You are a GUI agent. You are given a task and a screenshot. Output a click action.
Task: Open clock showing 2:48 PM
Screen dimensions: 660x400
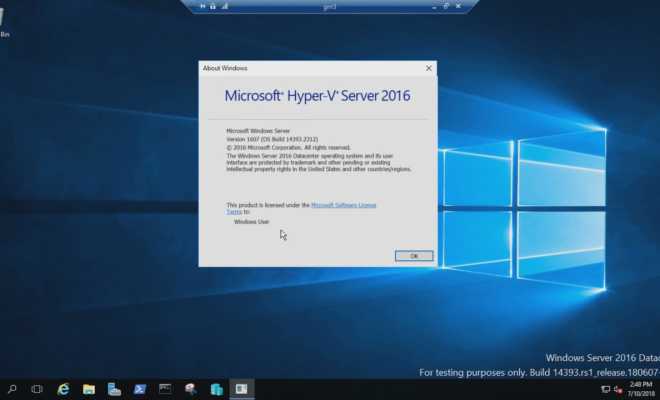[641, 389]
